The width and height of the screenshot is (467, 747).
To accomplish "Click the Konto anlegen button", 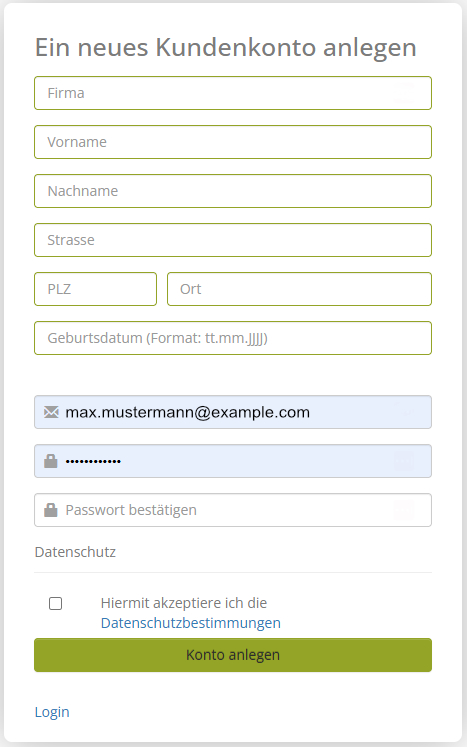I will click(x=233, y=655).
